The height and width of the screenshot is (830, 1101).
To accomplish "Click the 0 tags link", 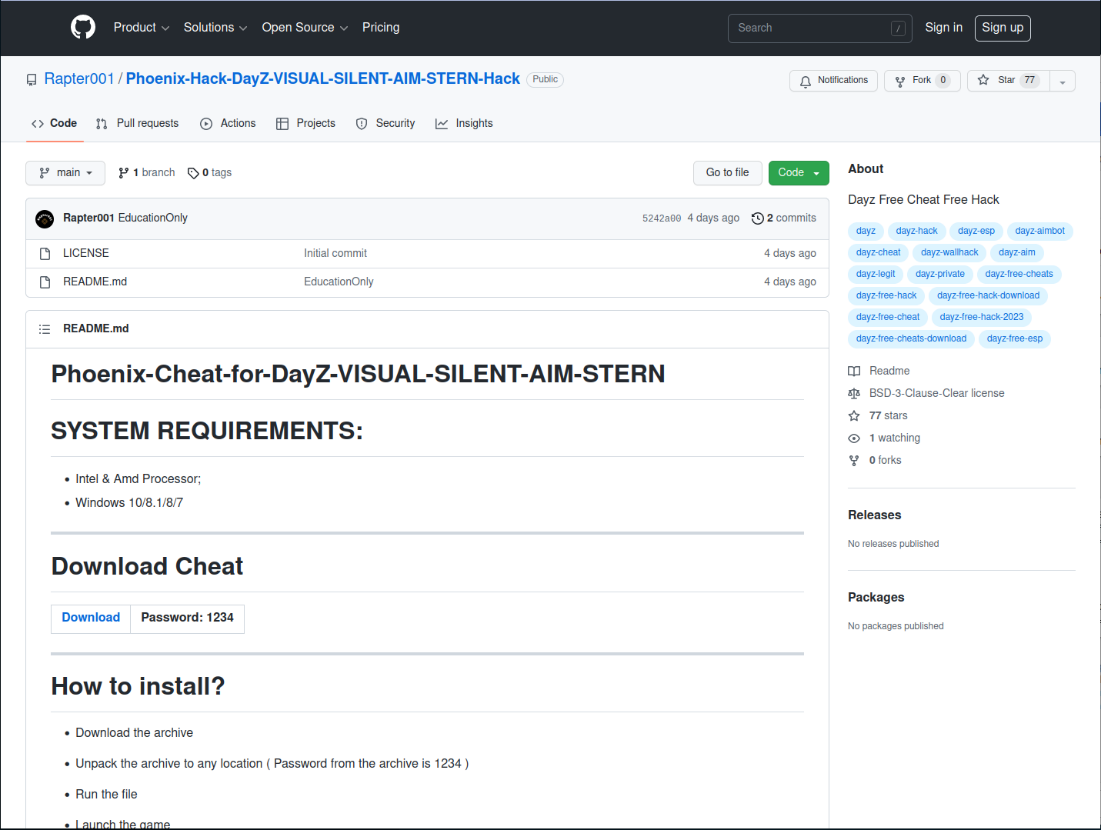I will [210, 173].
